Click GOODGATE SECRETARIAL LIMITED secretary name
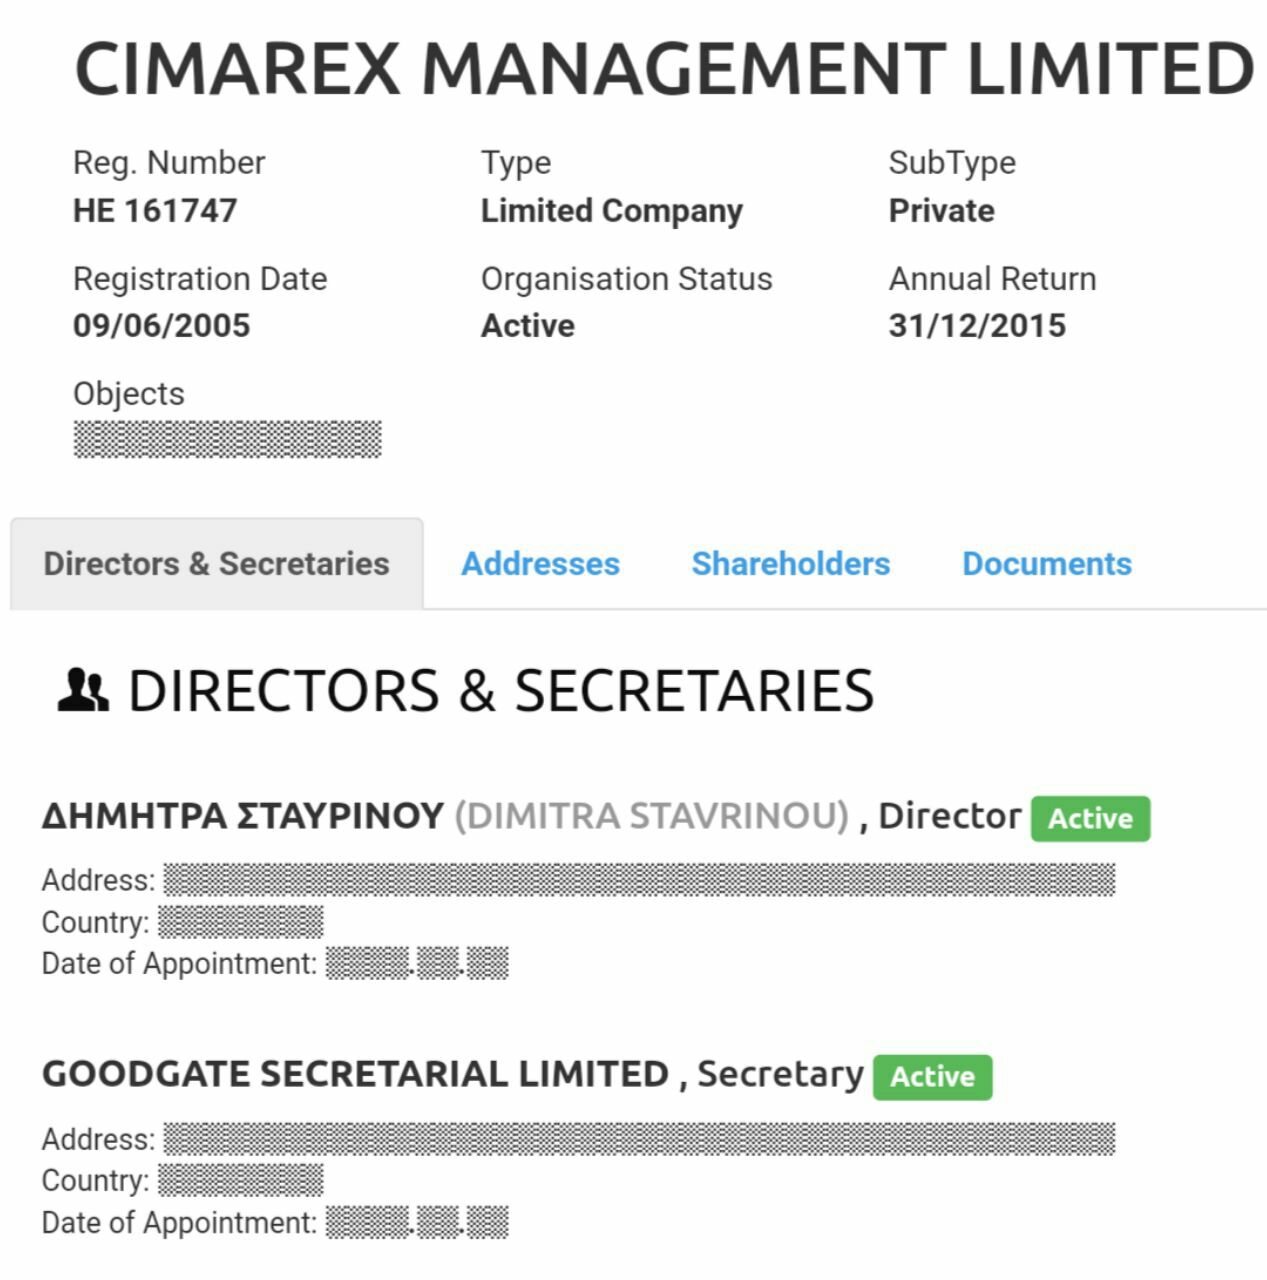The image size is (1267, 1280). click(356, 1074)
